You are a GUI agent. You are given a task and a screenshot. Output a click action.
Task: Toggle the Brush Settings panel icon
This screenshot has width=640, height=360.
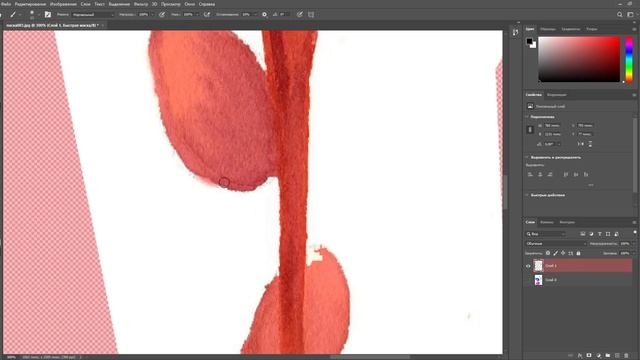point(48,14)
